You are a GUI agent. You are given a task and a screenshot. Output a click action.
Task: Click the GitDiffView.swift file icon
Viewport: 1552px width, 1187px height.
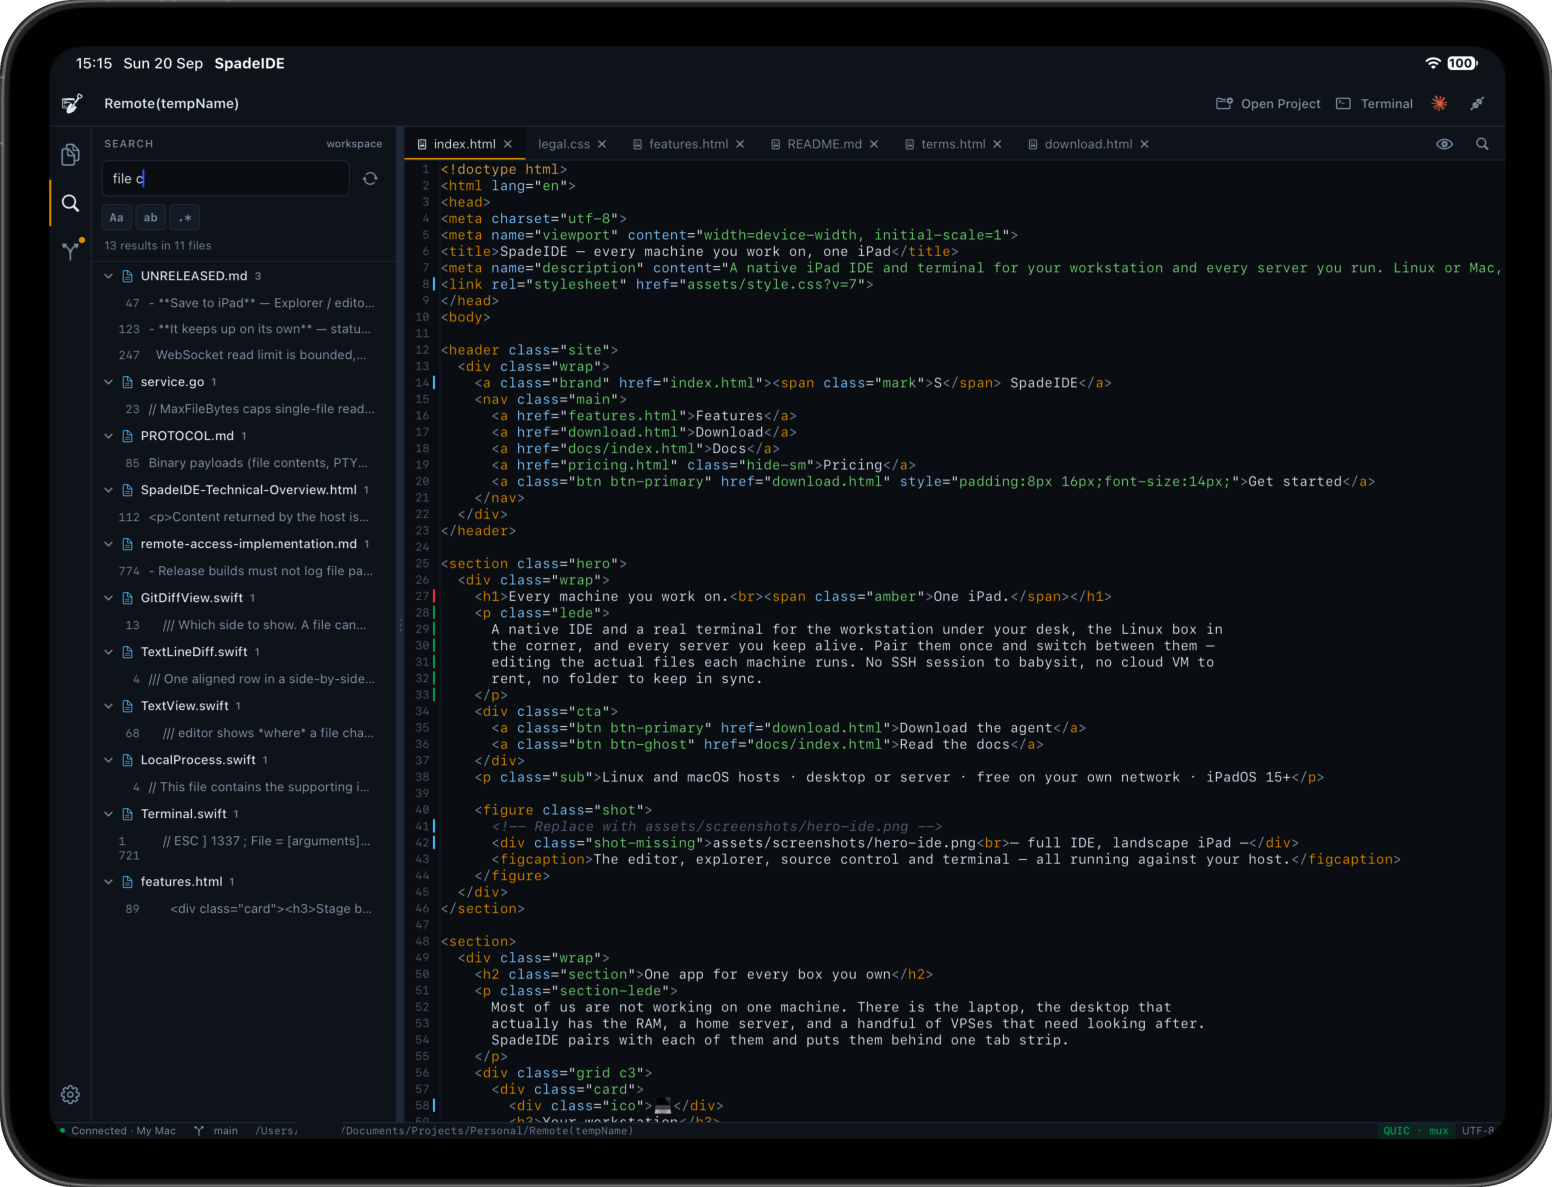pyautogui.click(x=127, y=598)
